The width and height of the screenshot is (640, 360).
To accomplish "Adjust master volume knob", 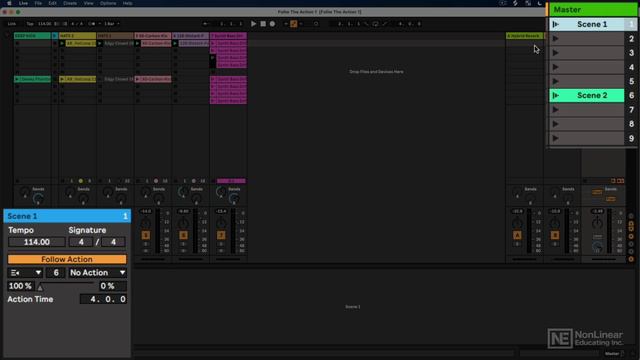I will click(x=597, y=223).
